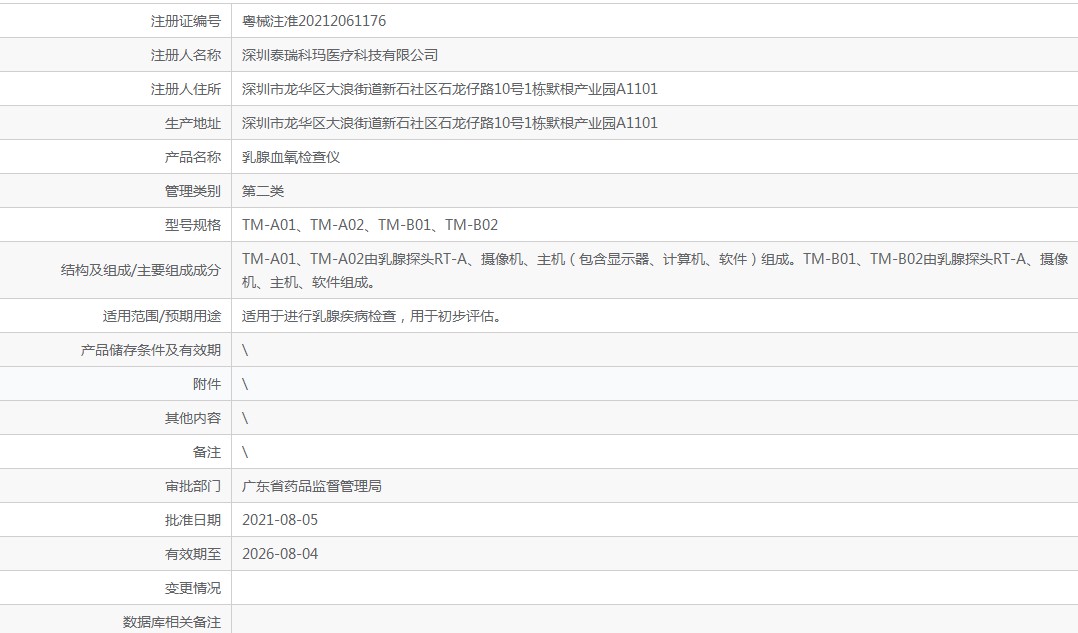Image resolution: width=1078 pixels, height=633 pixels.
Task: Select approval department 广东省药品监督管理局
Action: coord(311,486)
